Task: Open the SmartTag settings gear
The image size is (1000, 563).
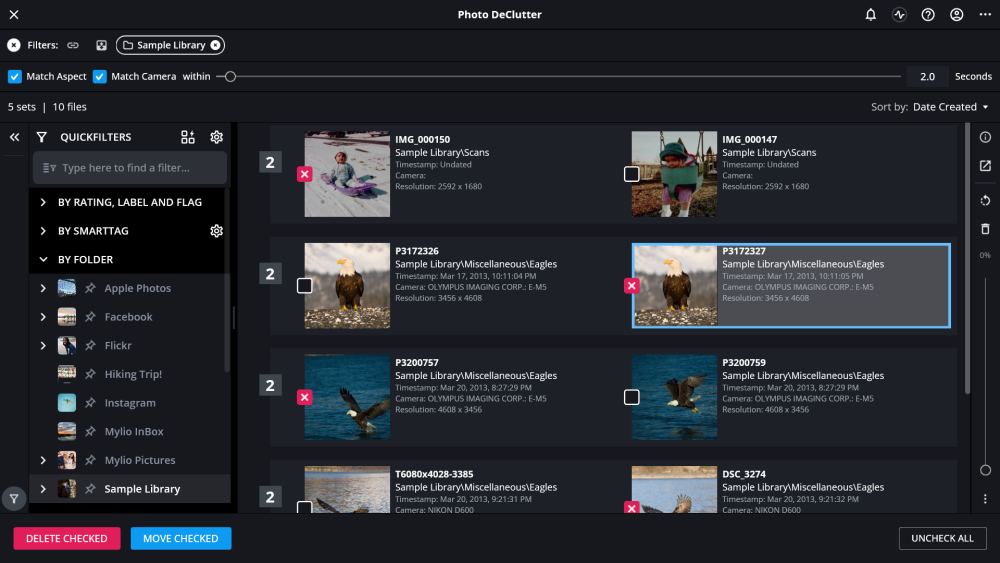Action: (x=217, y=231)
